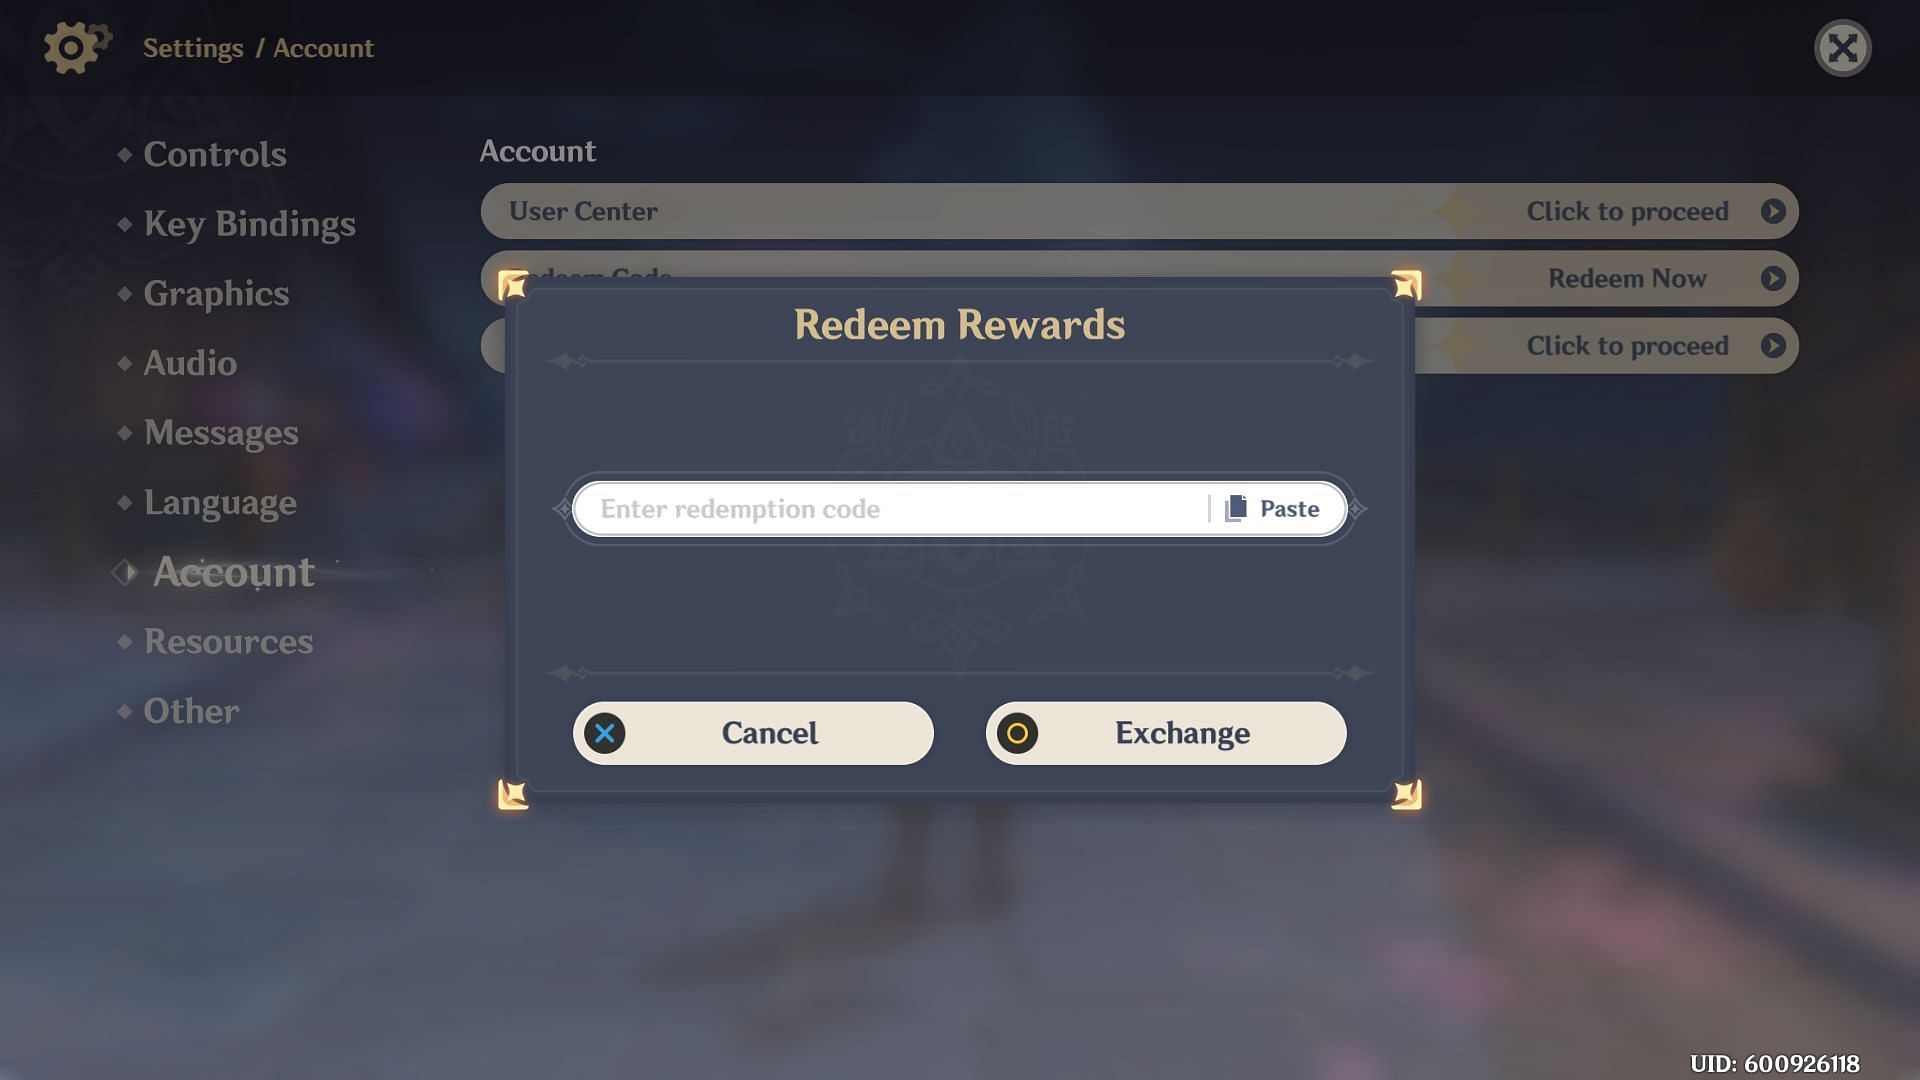Expand the Audio settings option
This screenshot has width=1920, height=1080.
tap(190, 363)
